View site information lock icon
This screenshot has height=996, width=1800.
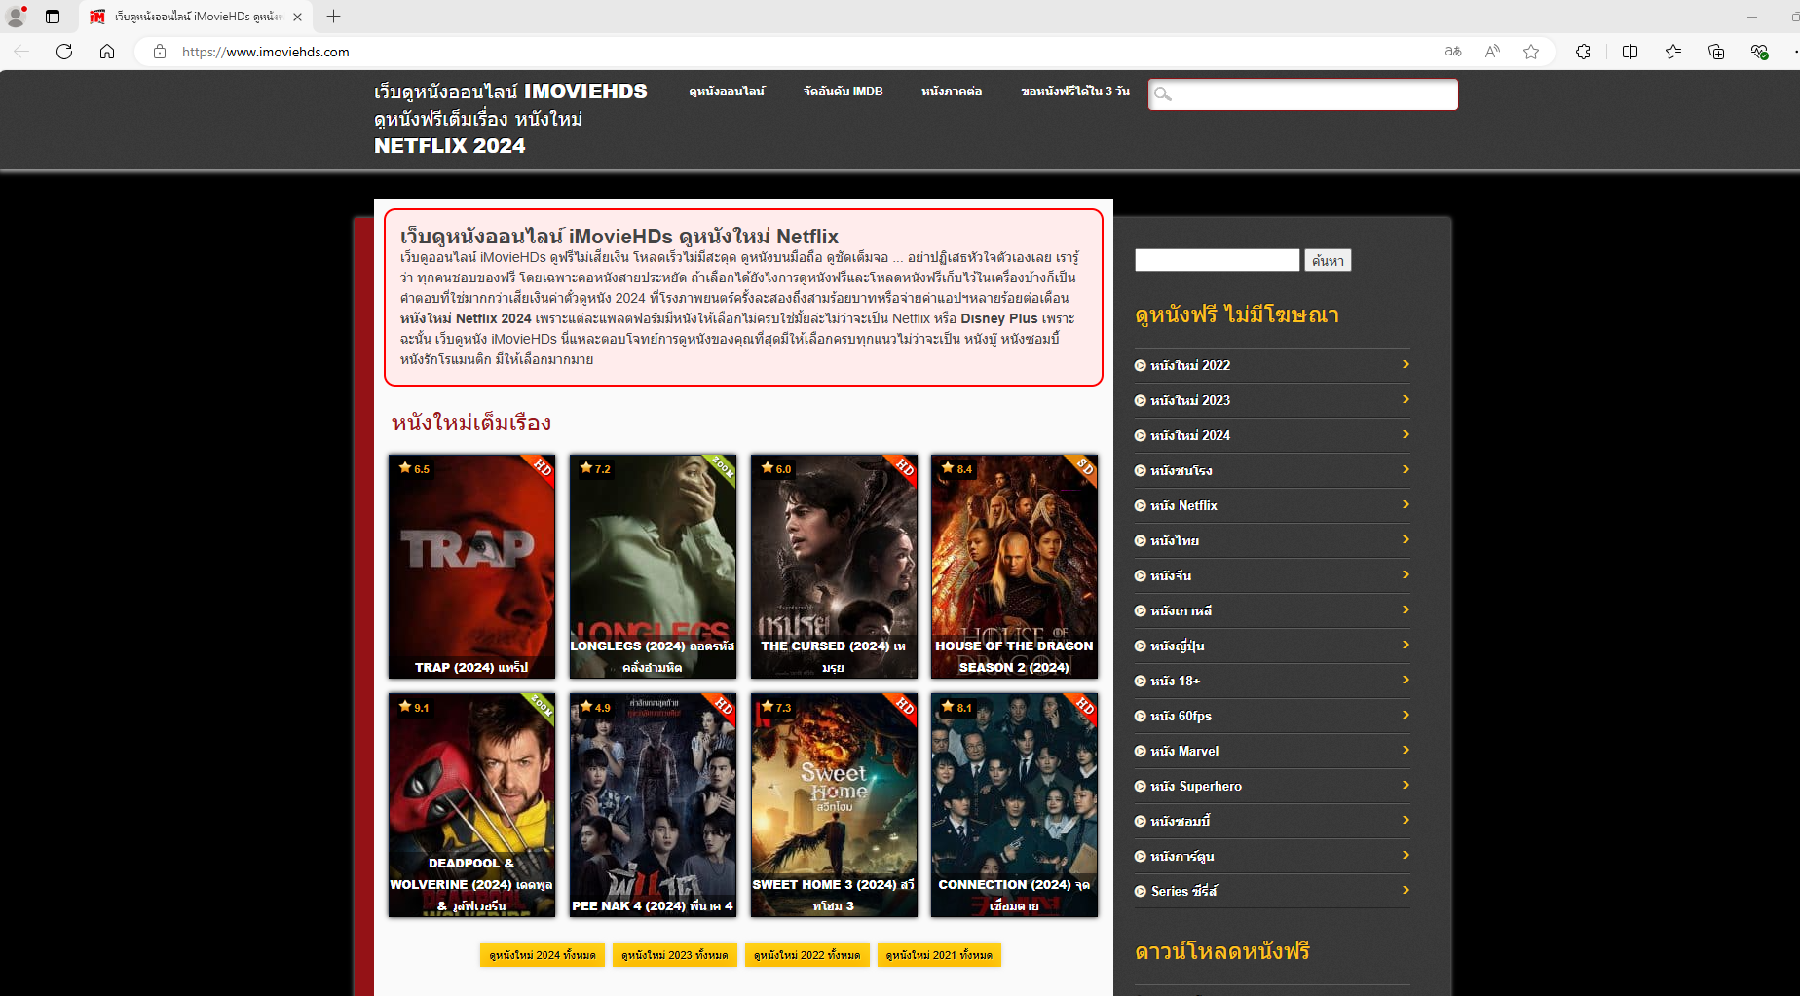tap(160, 51)
